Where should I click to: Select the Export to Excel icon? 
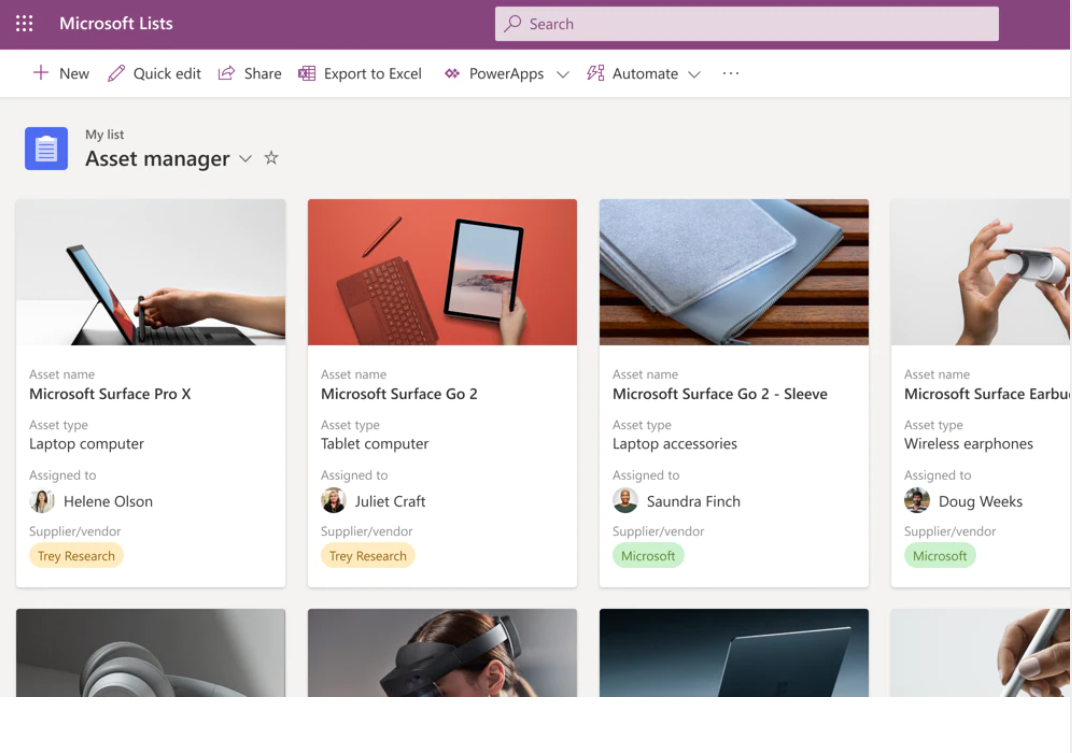[x=307, y=72]
